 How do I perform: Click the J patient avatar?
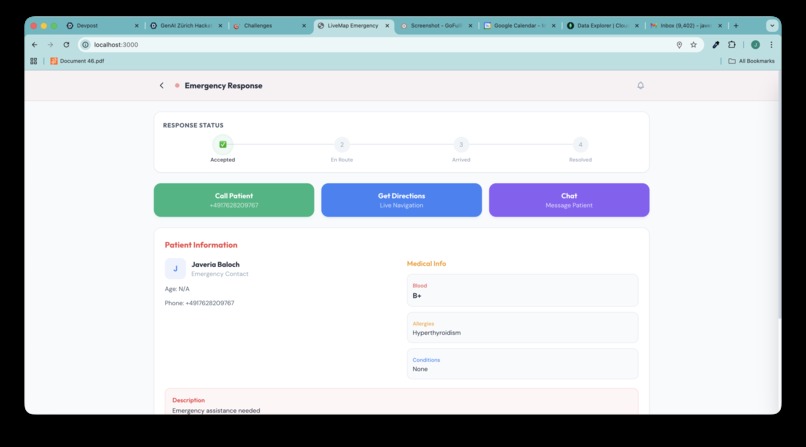tap(175, 269)
